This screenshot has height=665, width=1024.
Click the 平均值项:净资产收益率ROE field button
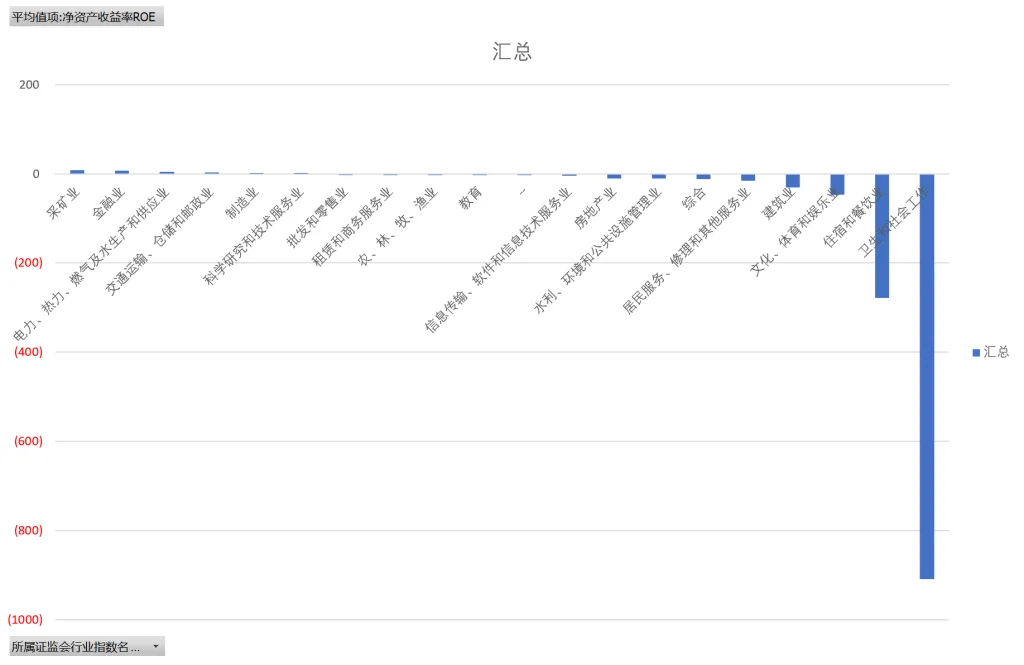coord(86,17)
